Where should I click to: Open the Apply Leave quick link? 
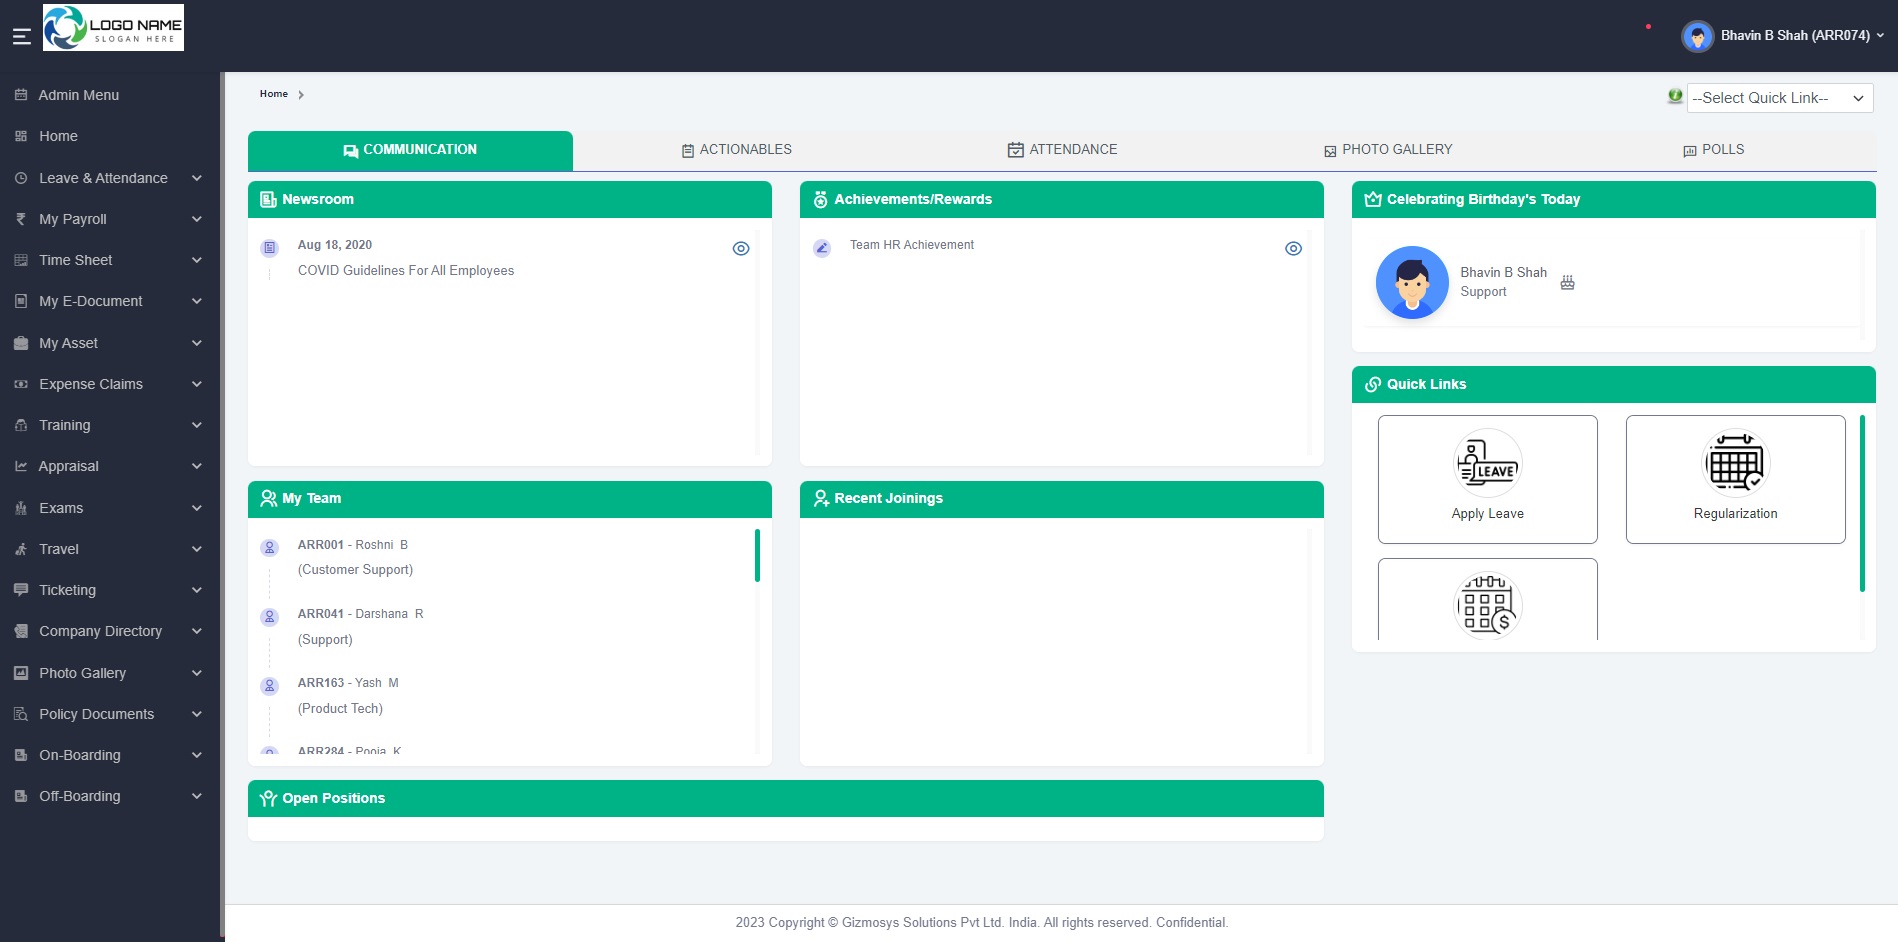coord(1487,479)
